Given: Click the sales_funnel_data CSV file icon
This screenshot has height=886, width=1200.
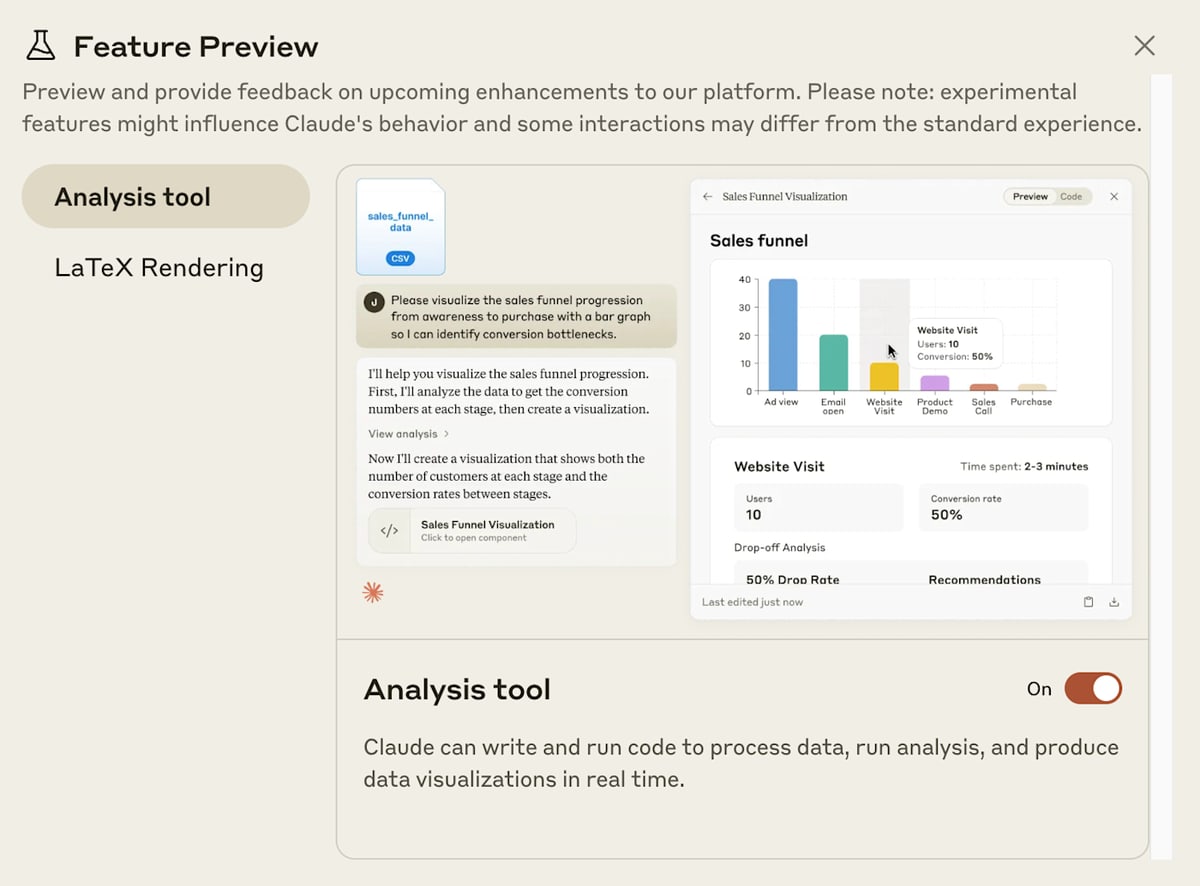Looking at the screenshot, I should point(401,227).
